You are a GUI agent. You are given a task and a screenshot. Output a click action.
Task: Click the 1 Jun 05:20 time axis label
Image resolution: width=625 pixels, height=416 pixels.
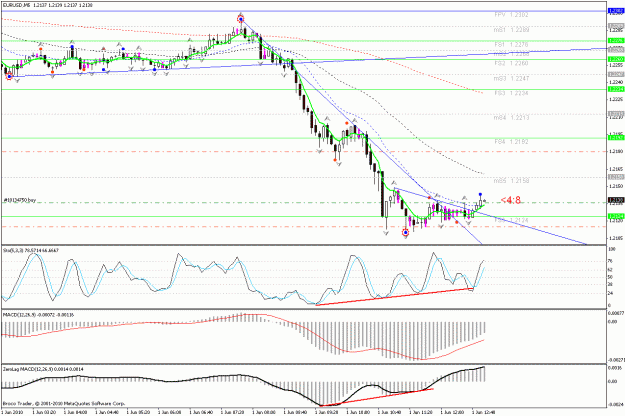click(x=137, y=412)
